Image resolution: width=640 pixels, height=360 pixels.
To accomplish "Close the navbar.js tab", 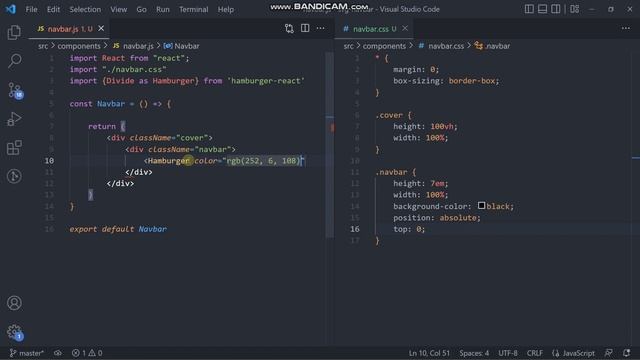I will point(101,28).
